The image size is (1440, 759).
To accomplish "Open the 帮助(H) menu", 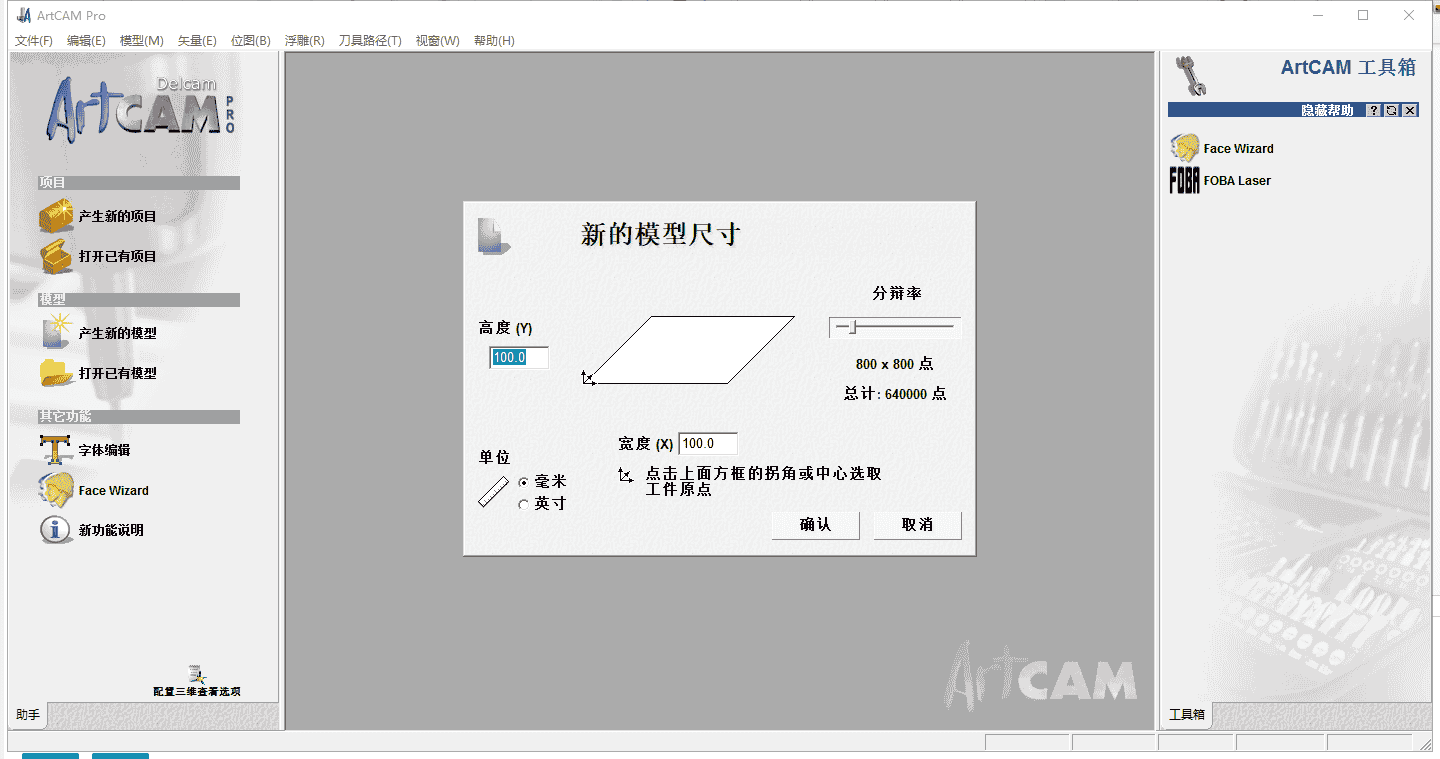I will (494, 41).
